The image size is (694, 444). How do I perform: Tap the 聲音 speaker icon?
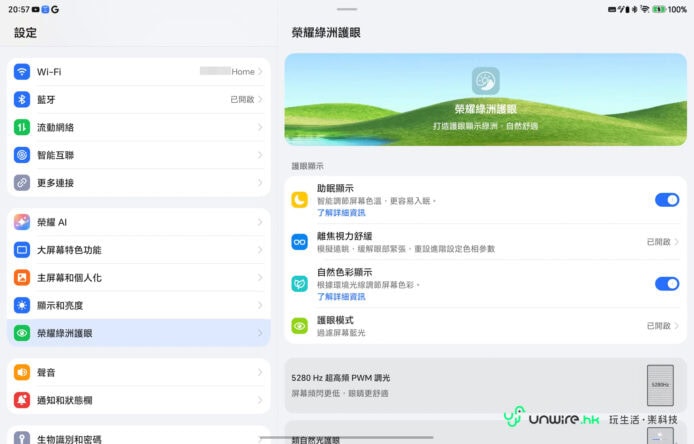click(22, 372)
